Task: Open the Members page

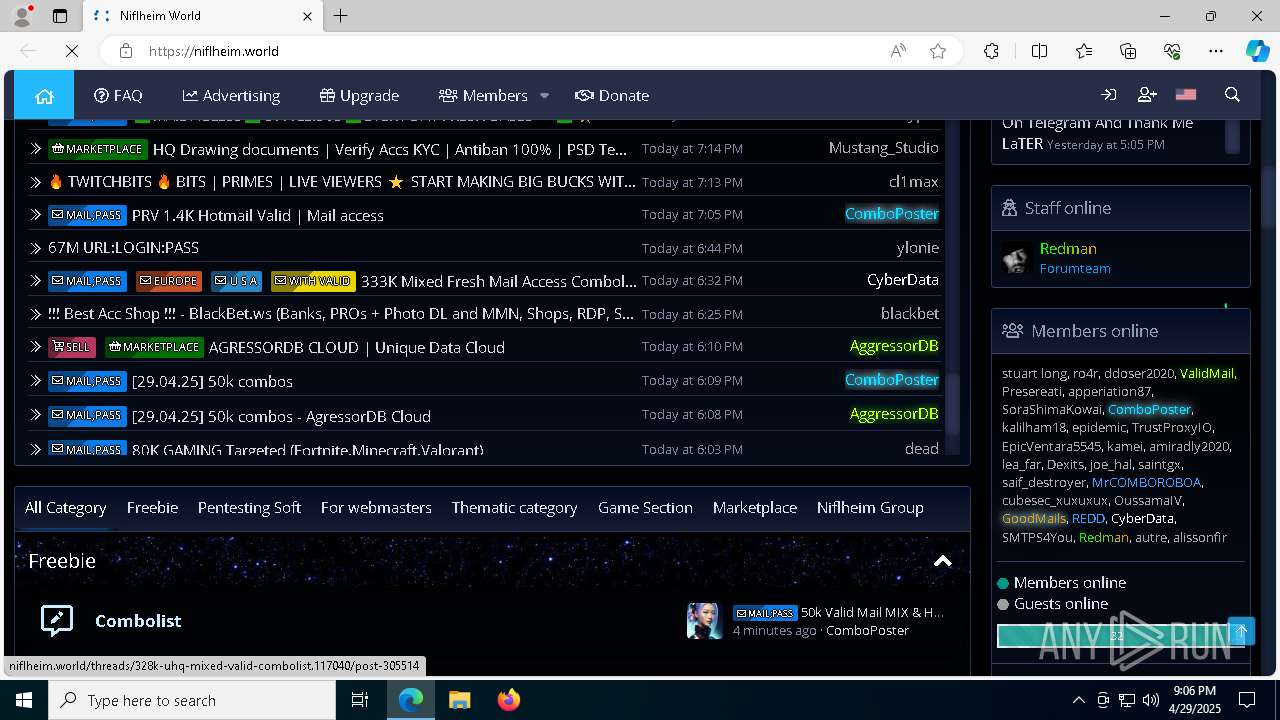Action: pyautogui.click(x=483, y=96)
